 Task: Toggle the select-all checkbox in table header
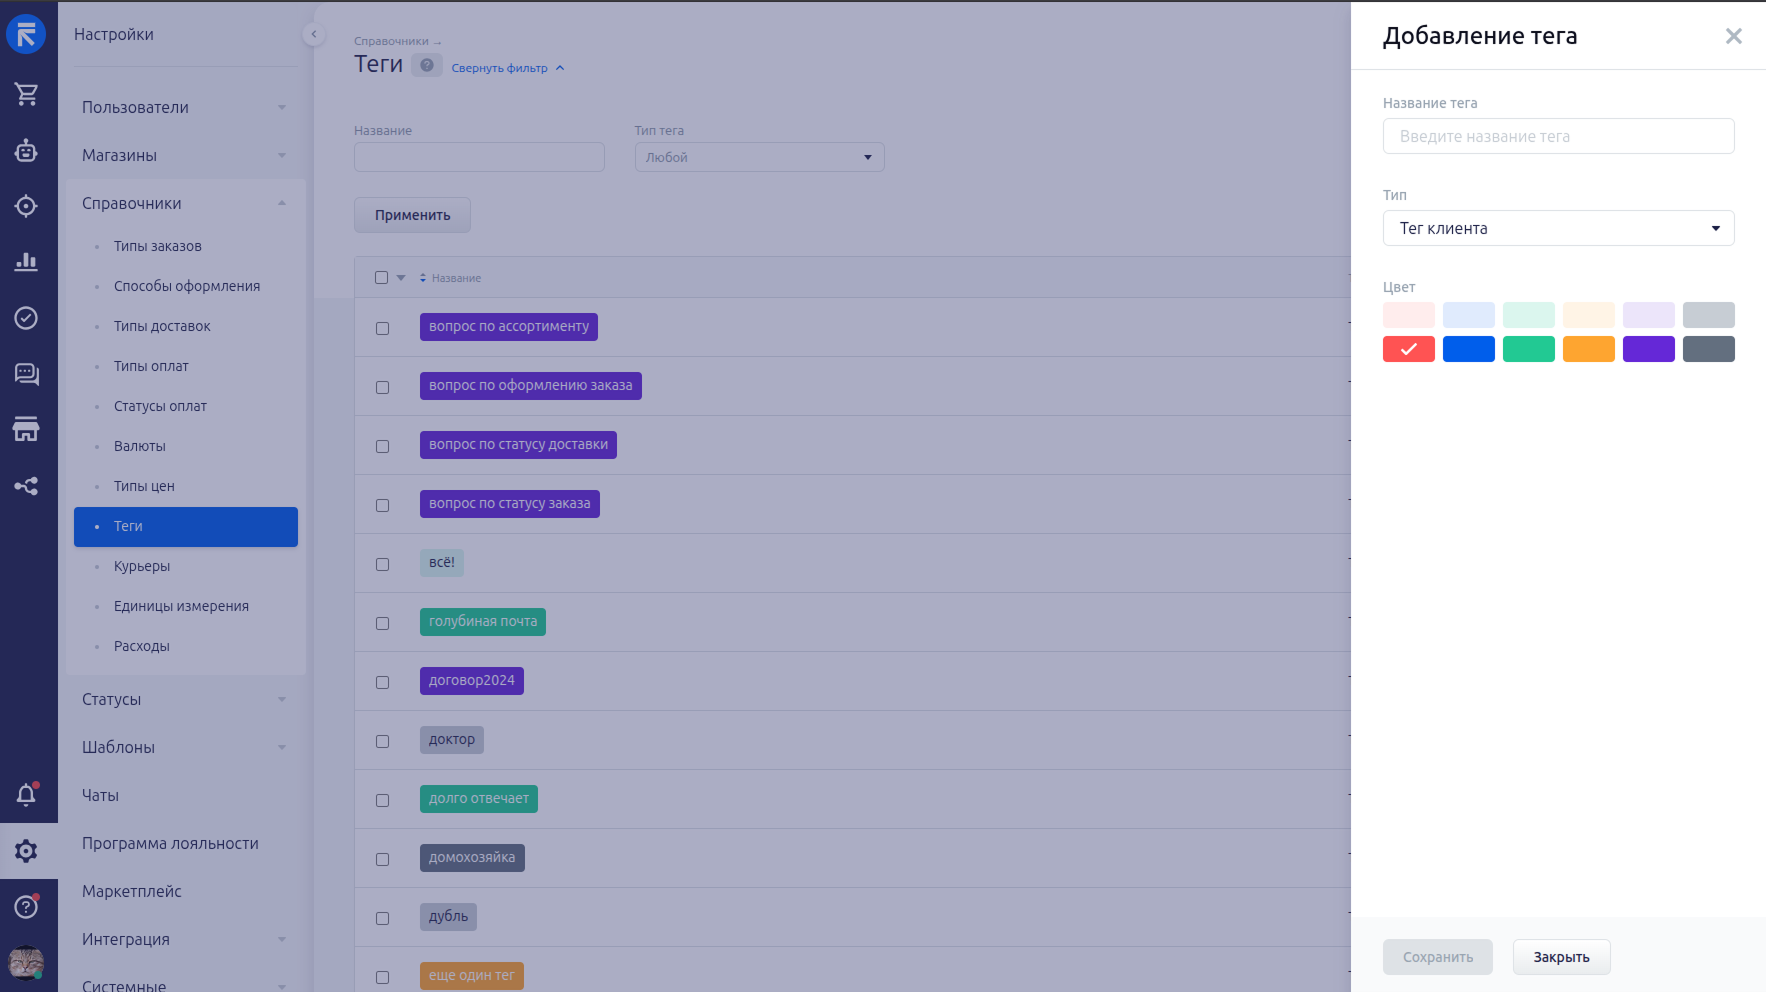pyautogui.click(x=381, y=278)
